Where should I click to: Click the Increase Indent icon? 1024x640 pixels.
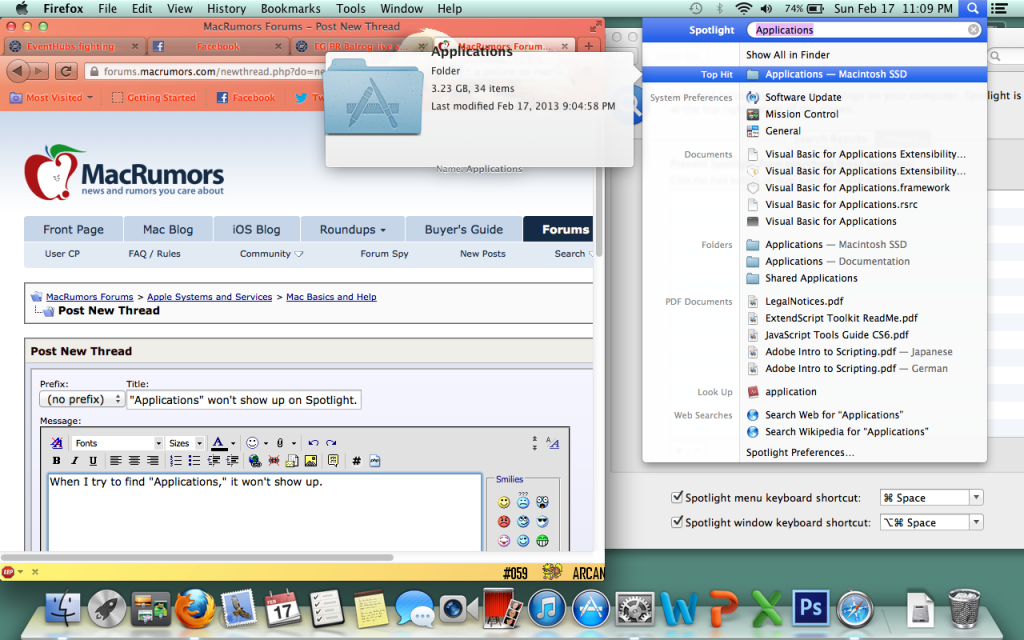232,461
